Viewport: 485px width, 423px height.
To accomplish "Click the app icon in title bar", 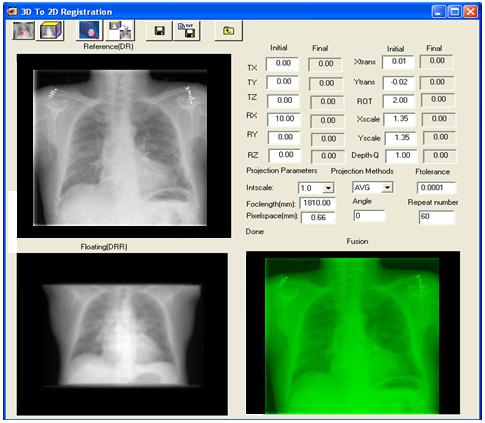I will click(12, 12).
